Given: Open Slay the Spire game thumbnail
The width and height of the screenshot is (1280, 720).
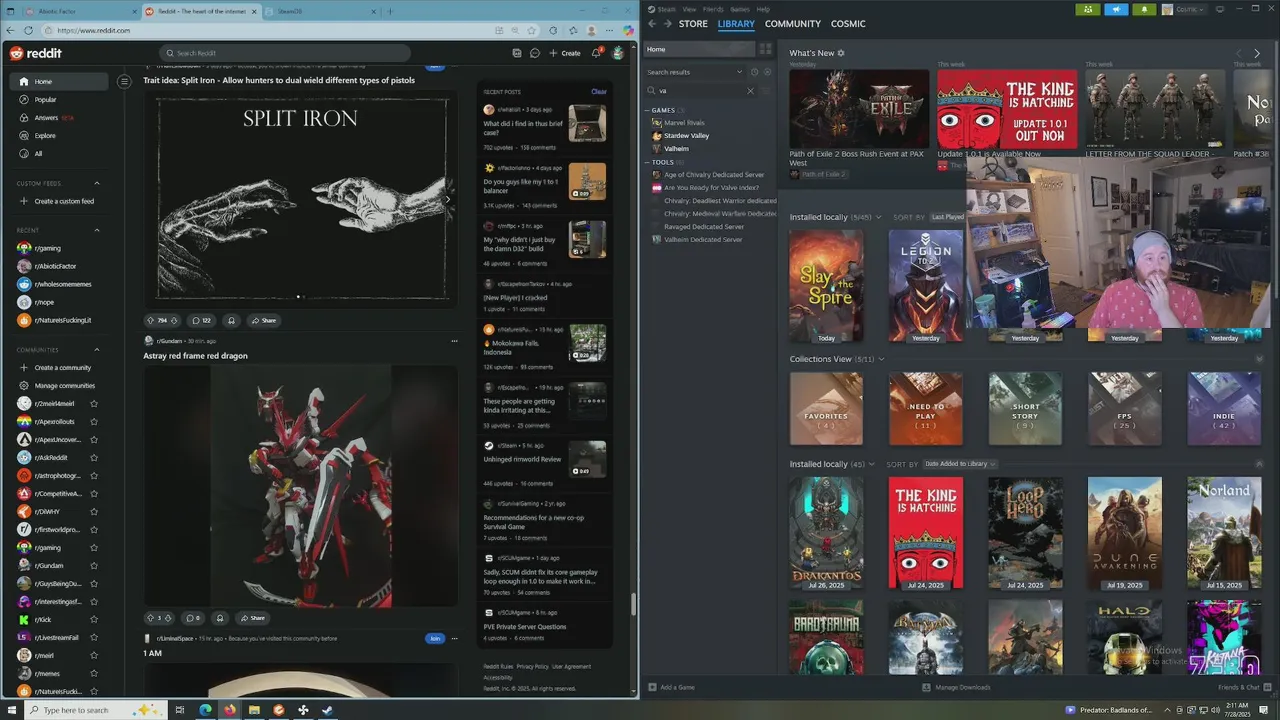Looking at the screenshot, I should tap(826, 286).
